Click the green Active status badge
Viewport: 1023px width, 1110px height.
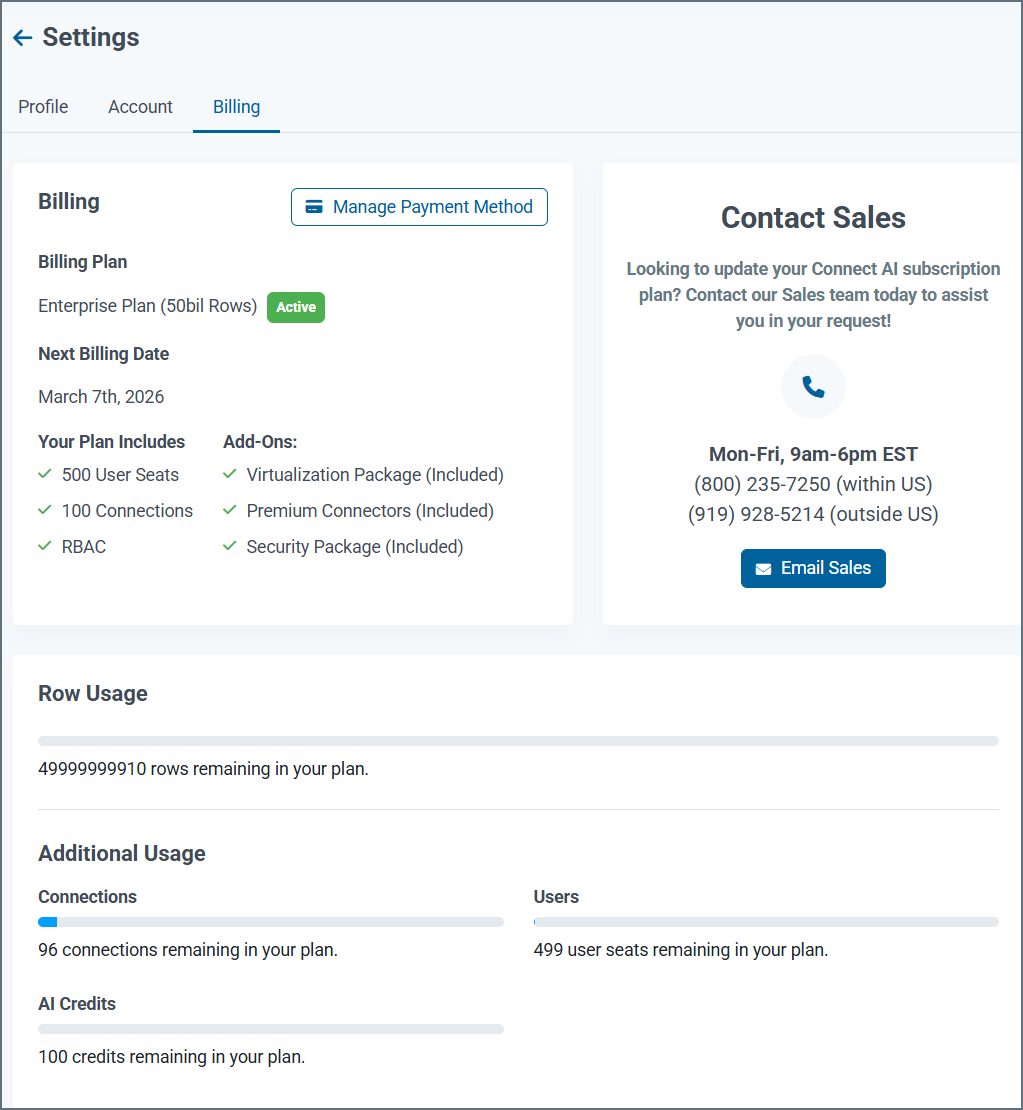coord(295,307)
